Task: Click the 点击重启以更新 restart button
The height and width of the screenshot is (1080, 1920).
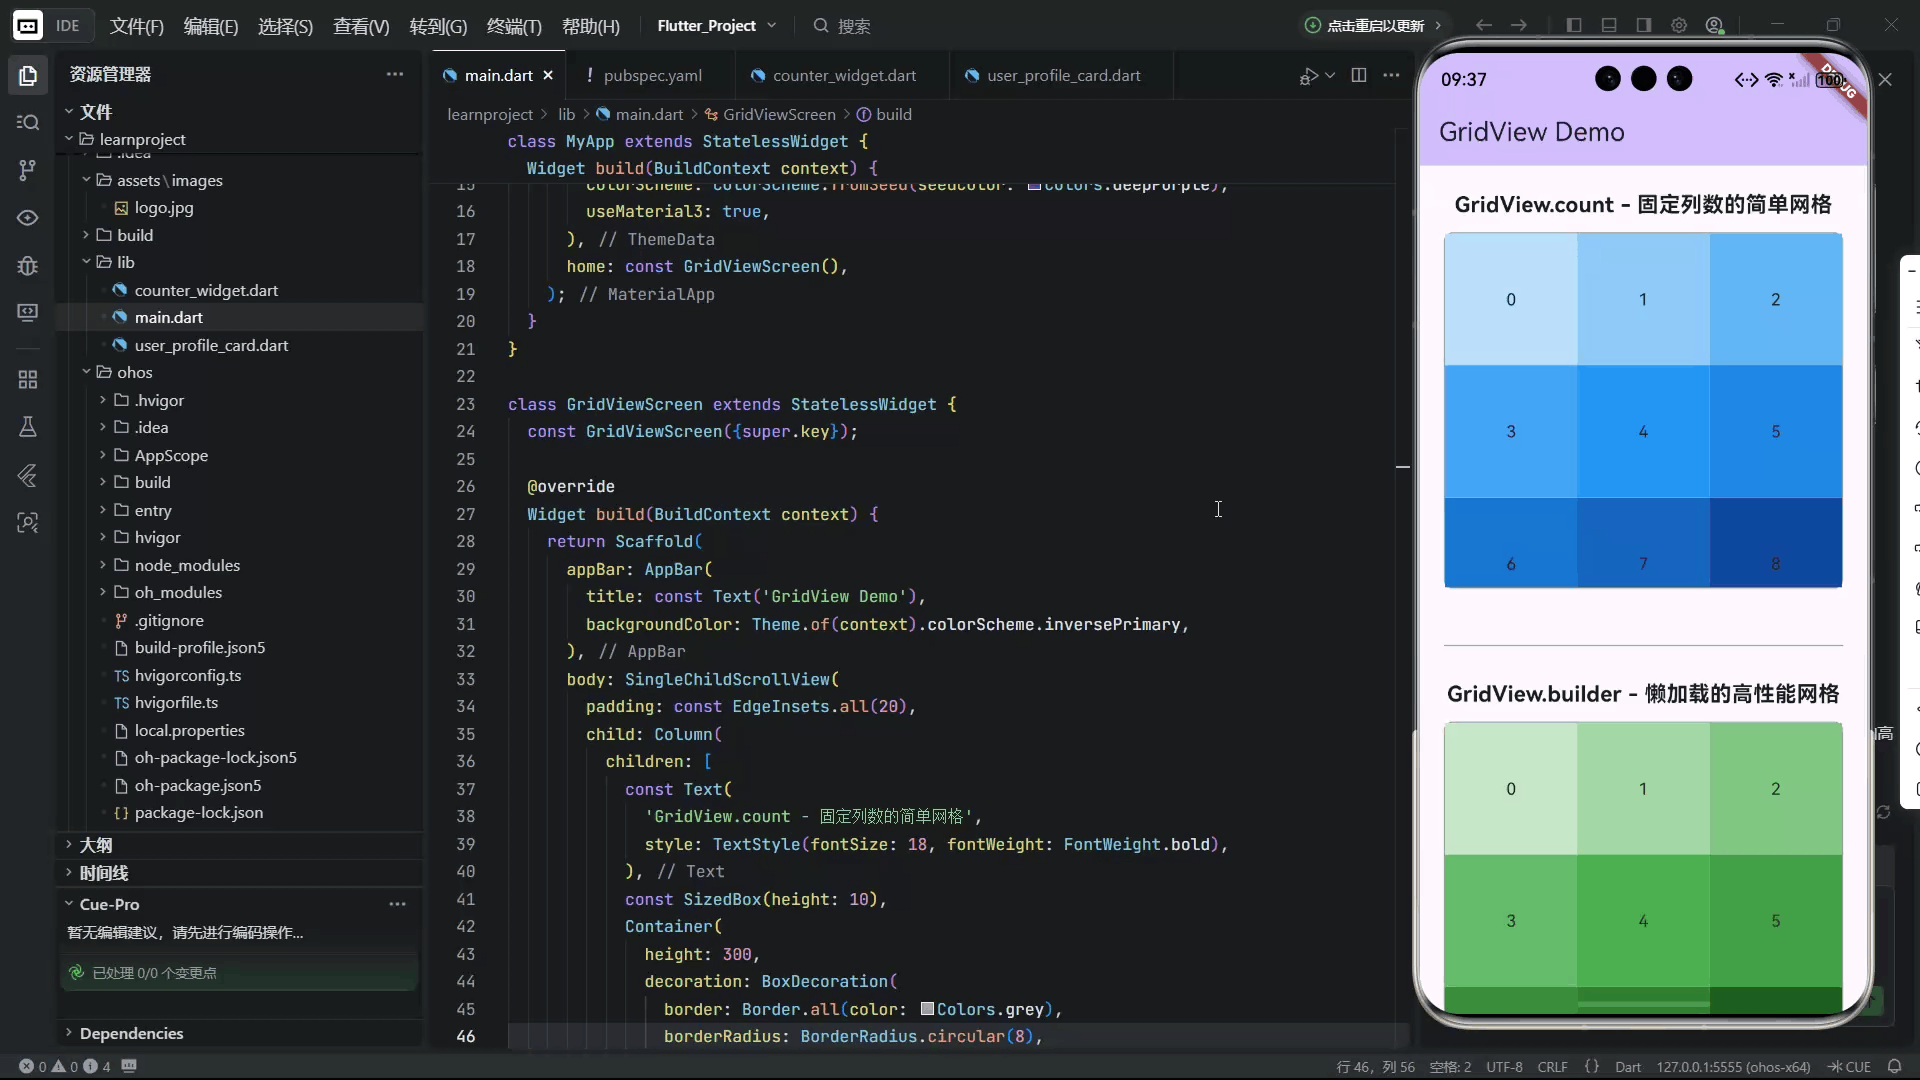Action: click(x=1374, y=26)
